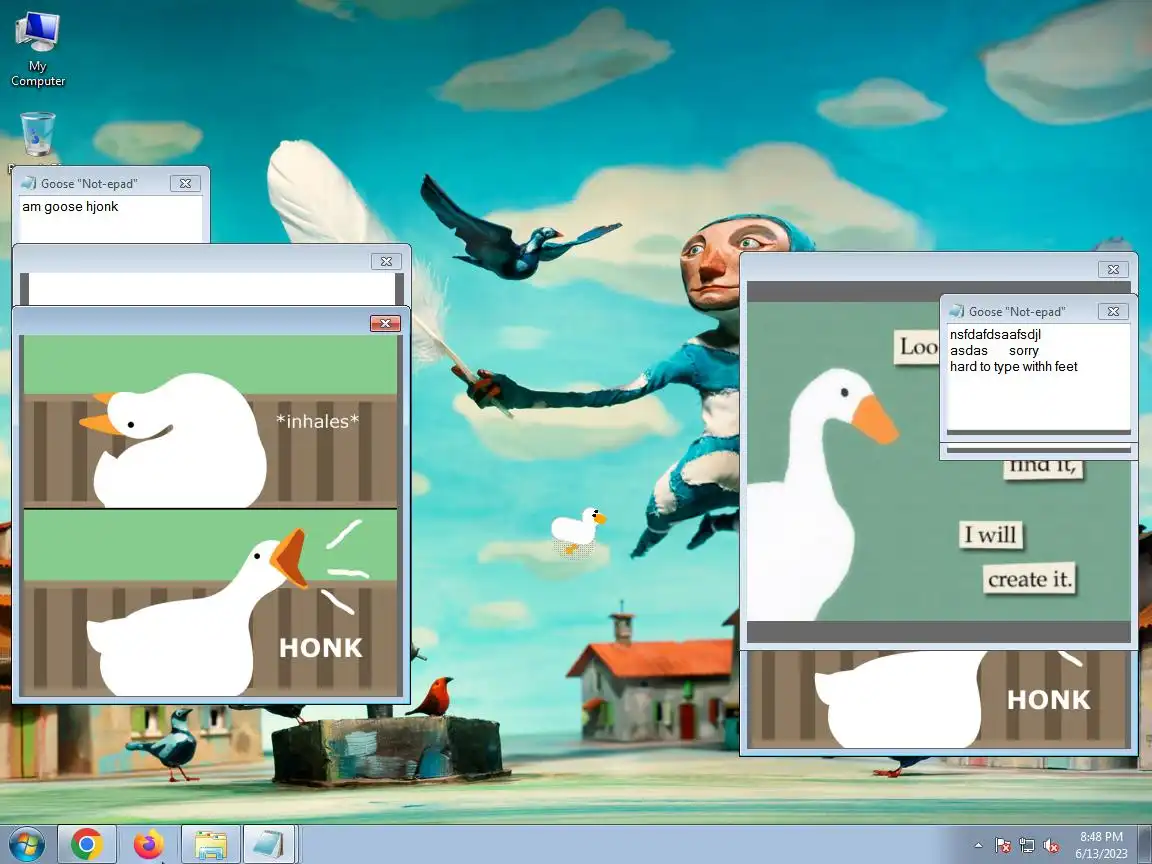Close the 'I will create it' goose window

point(1113,270)
